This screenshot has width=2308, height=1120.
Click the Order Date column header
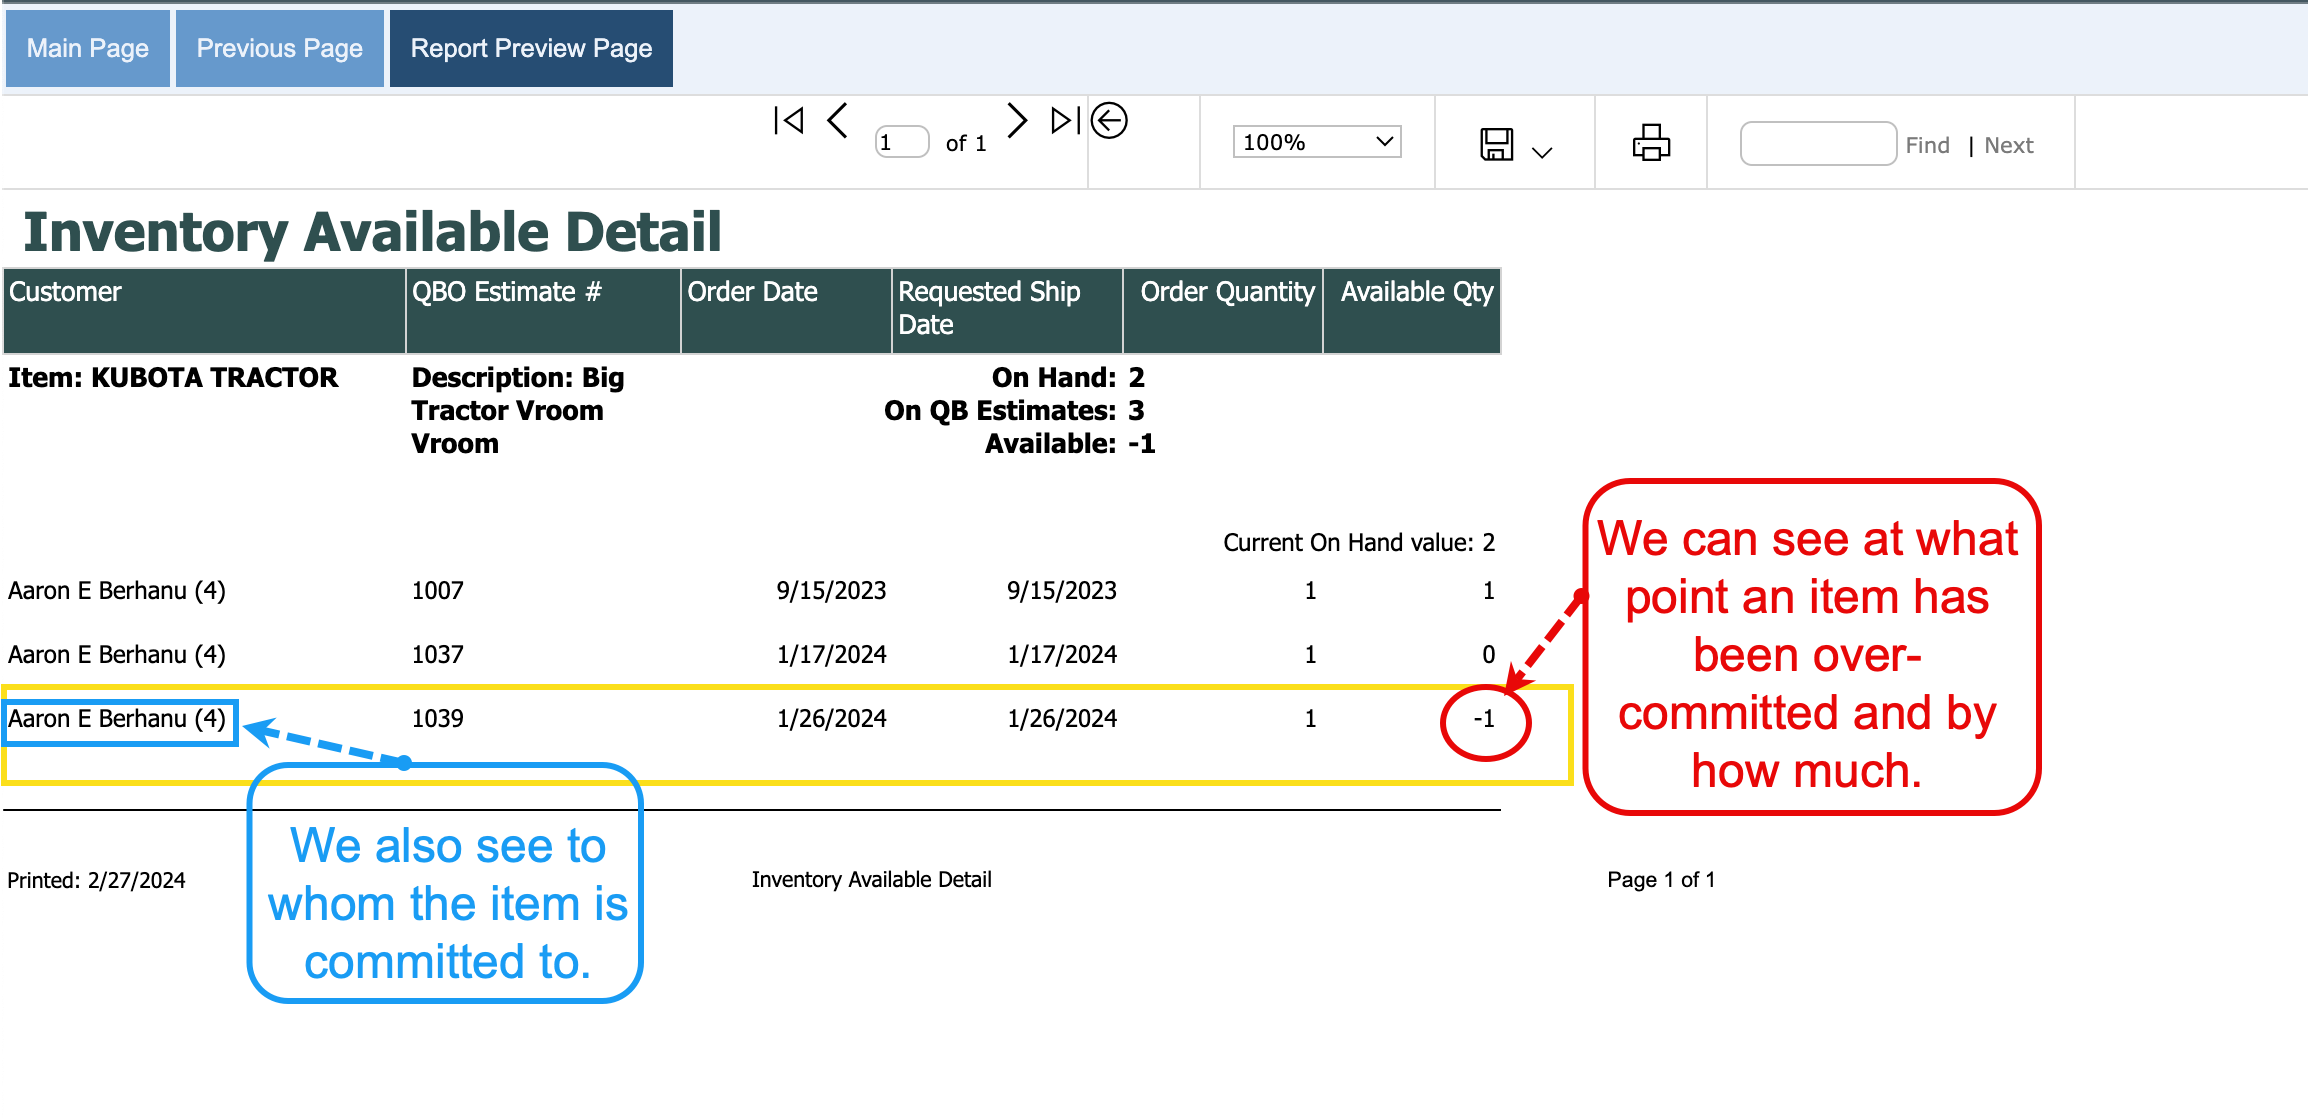pos(752,292)
